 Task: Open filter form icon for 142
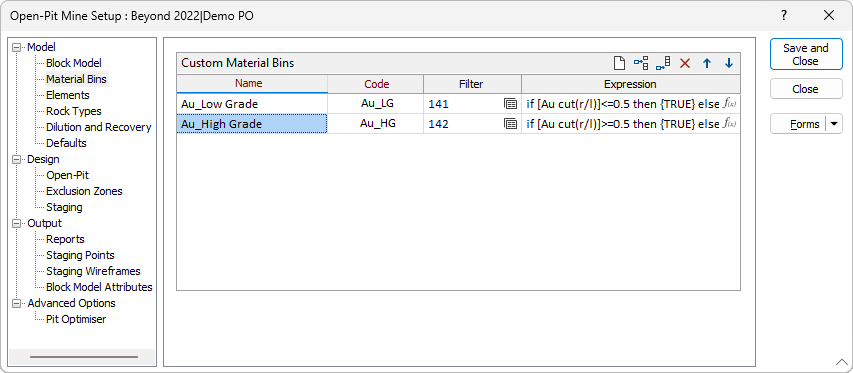[x=510, y=124]
